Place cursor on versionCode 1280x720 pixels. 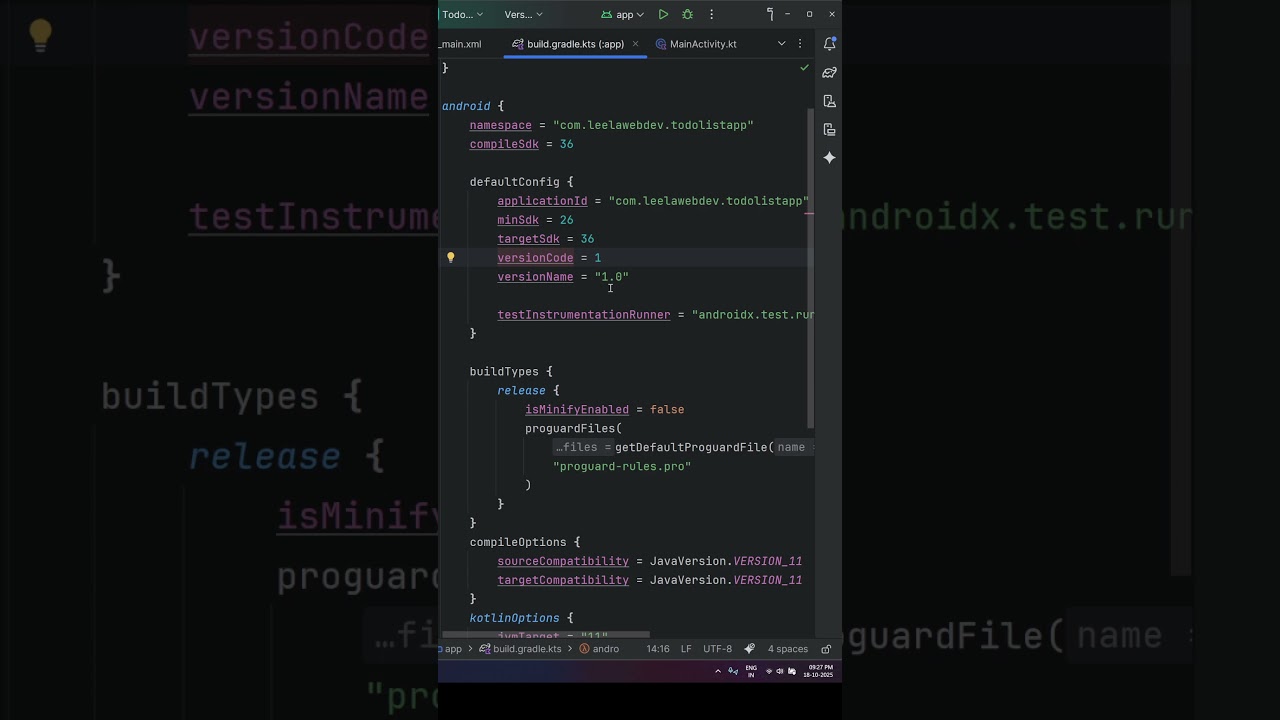[x=535, y=258]
